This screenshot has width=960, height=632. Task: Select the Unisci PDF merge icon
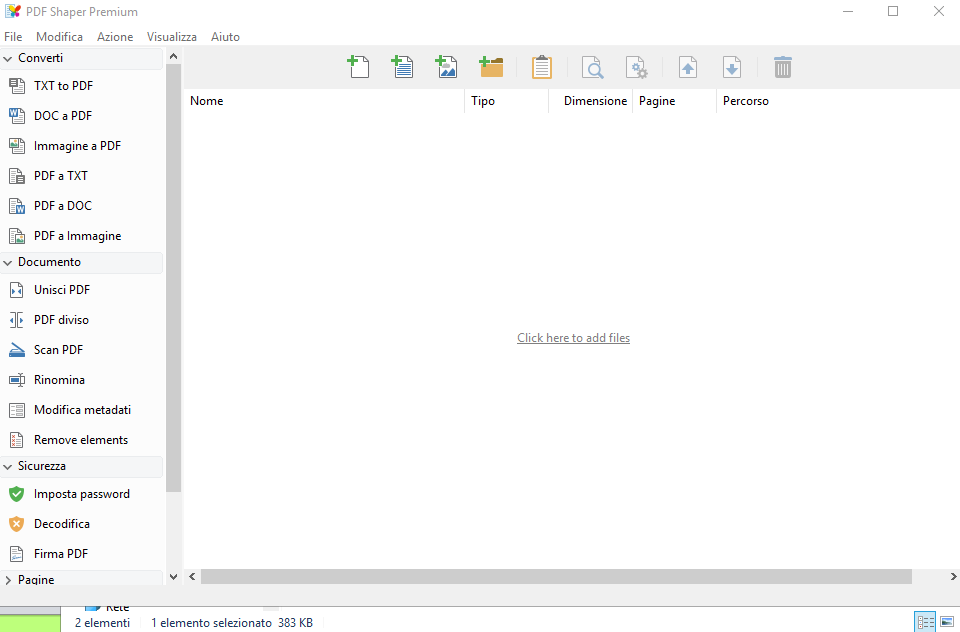tap(17, 290)
